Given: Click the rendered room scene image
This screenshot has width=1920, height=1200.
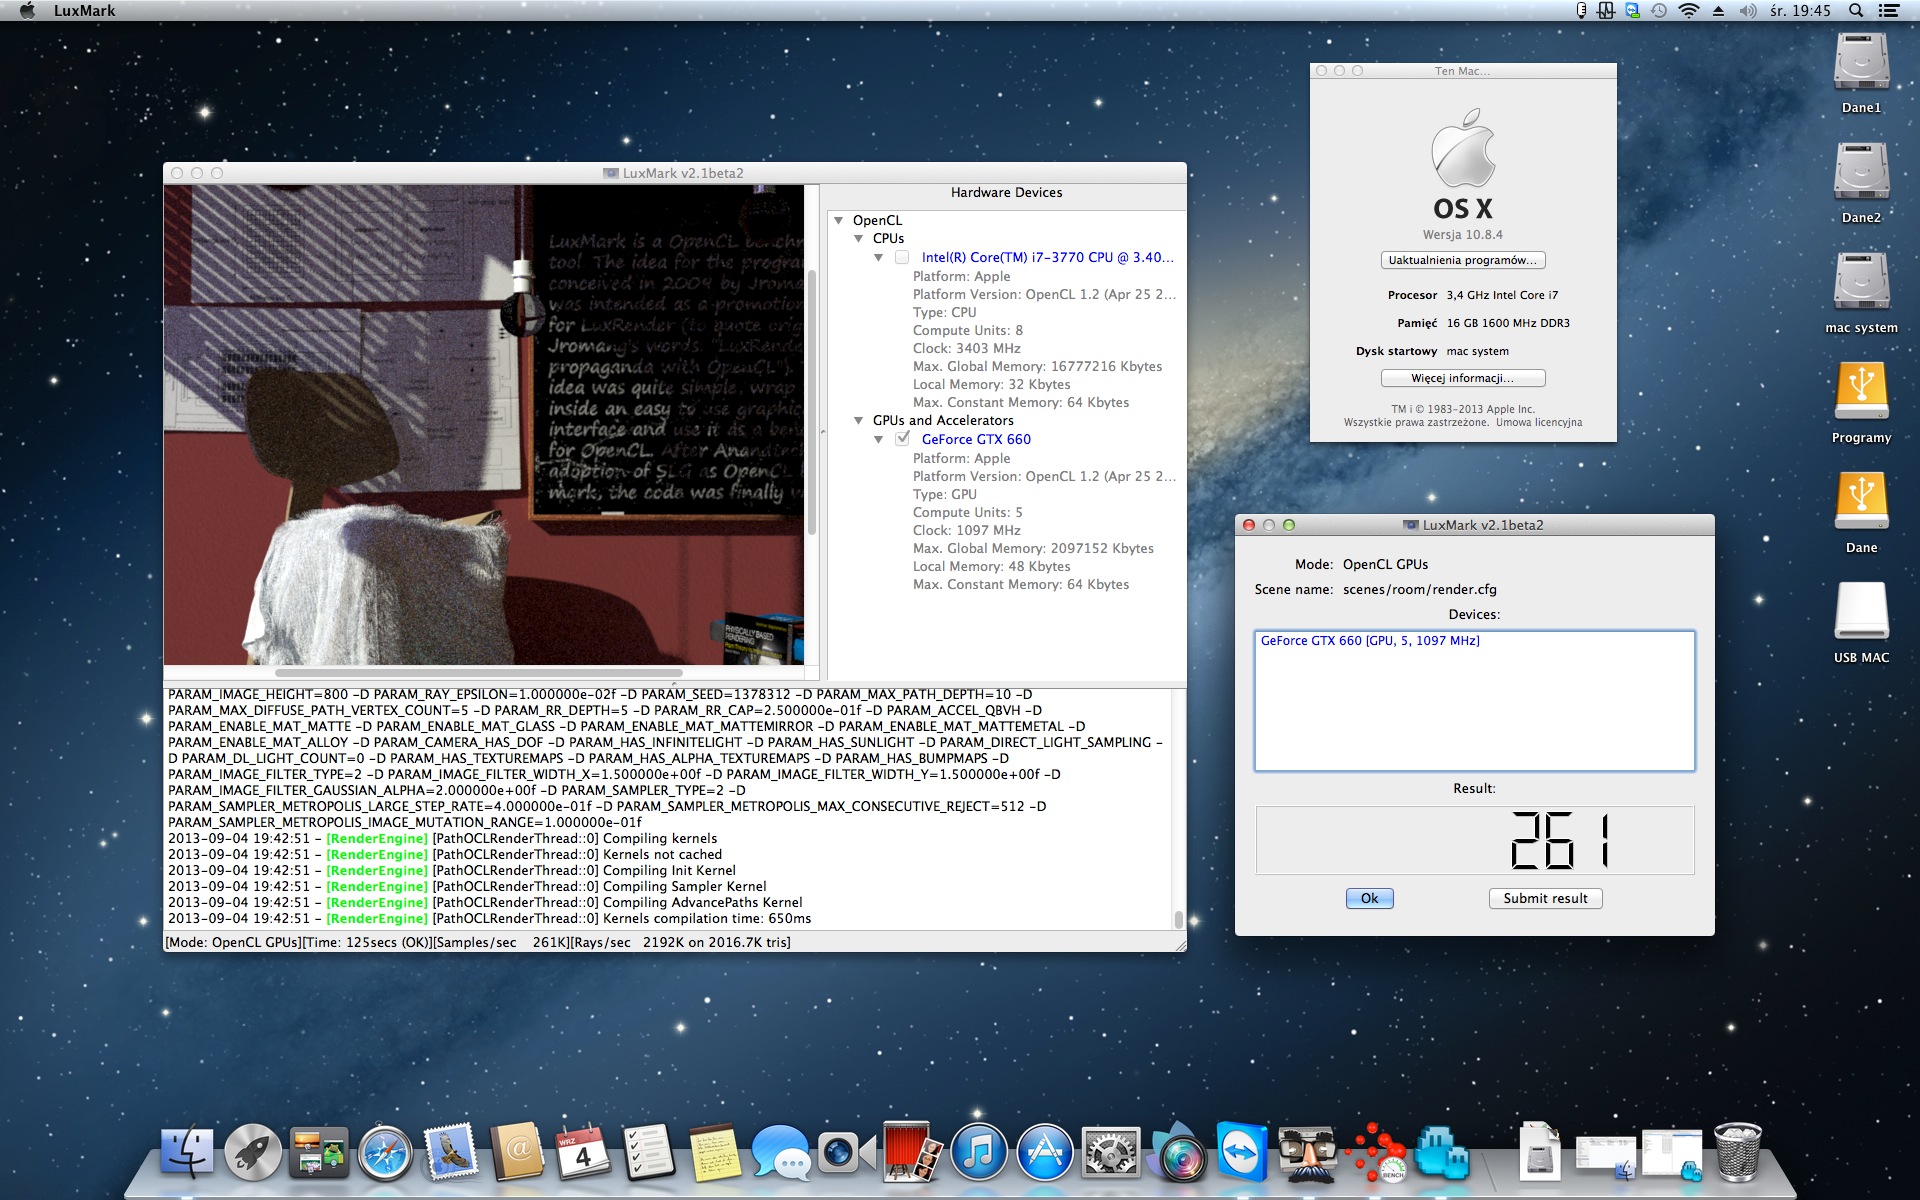Looking at the screenshot, I should pyautogui.click(x=484, y=425).
